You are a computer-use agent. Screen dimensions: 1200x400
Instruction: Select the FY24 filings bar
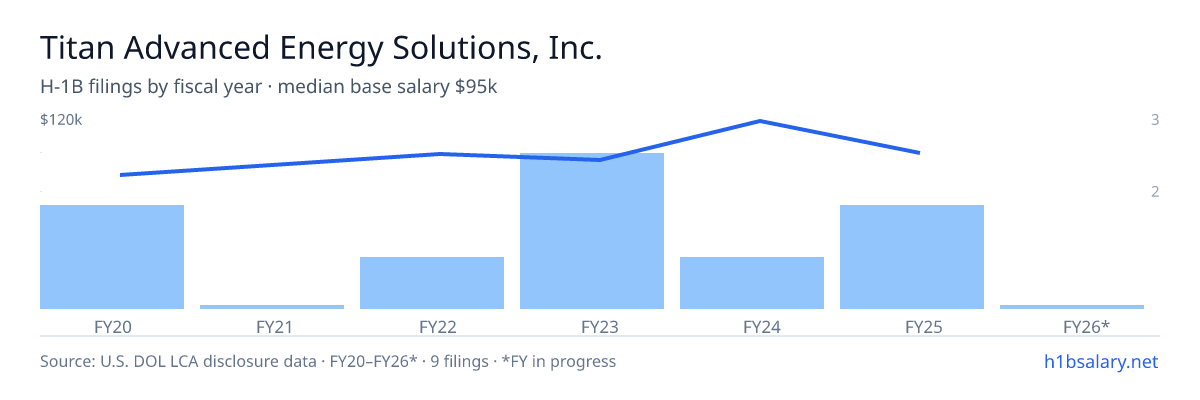pos(752,283)
